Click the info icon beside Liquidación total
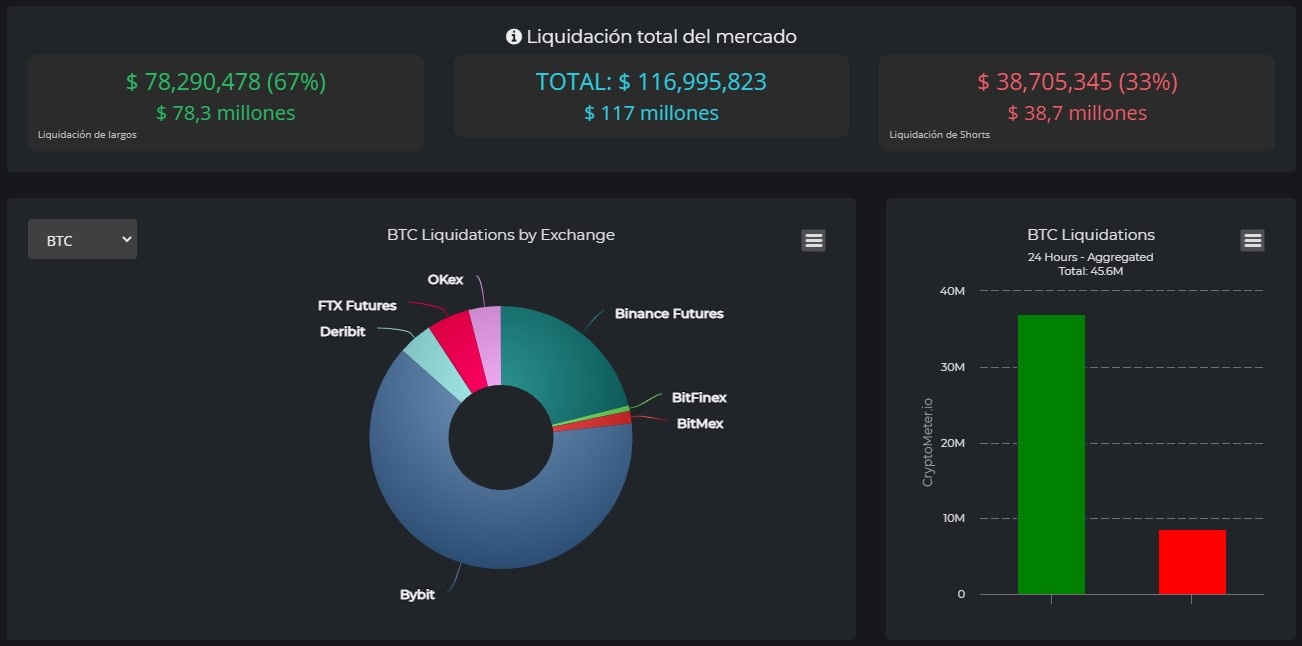The height and width of the screenshot is (646, 1302). tap(514, 37)
